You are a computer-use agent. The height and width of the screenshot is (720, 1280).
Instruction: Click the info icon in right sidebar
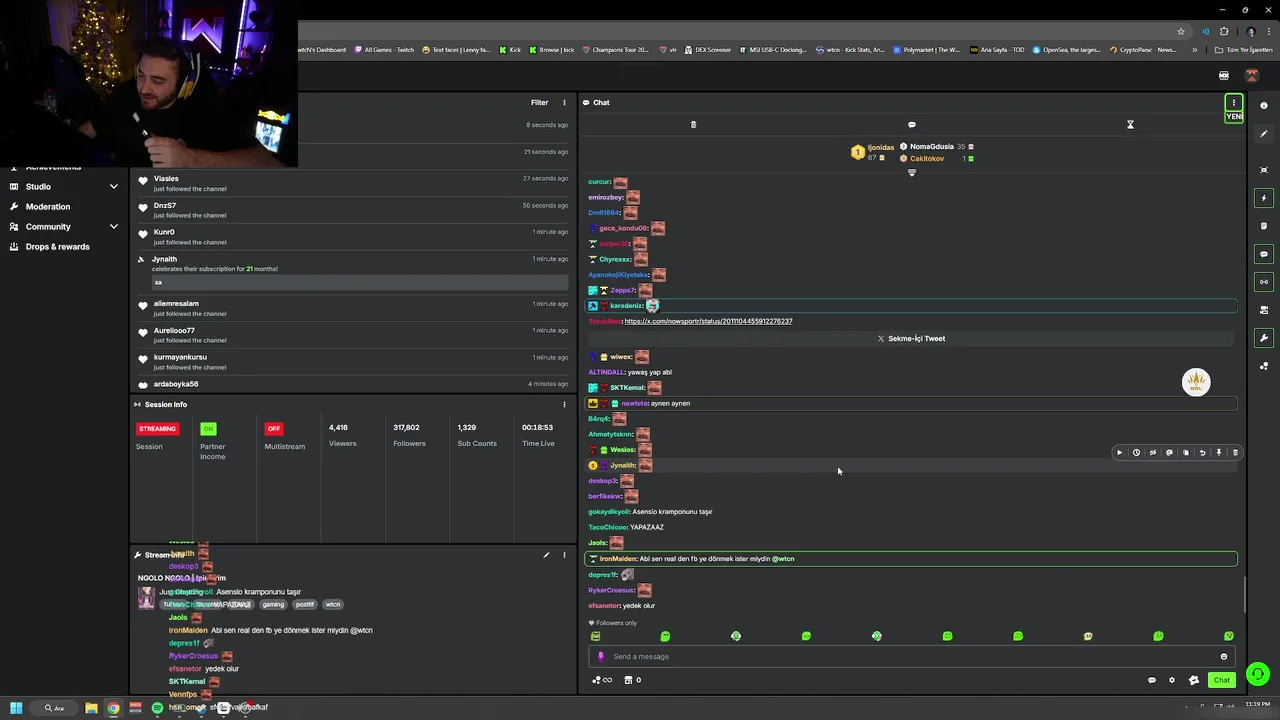click(1264, 105)
